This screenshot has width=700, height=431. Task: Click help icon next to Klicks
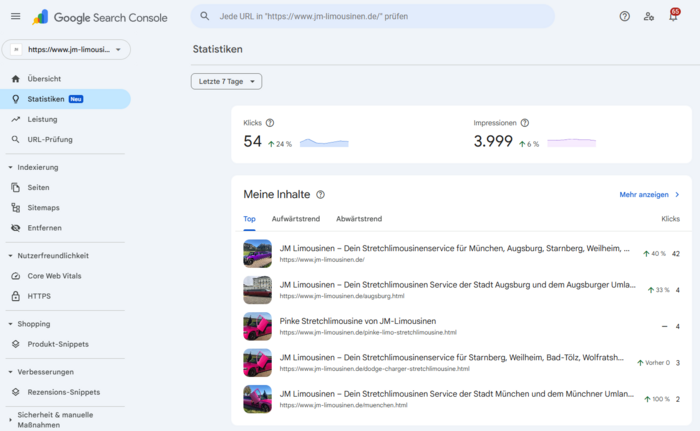[x=270, y=123]
